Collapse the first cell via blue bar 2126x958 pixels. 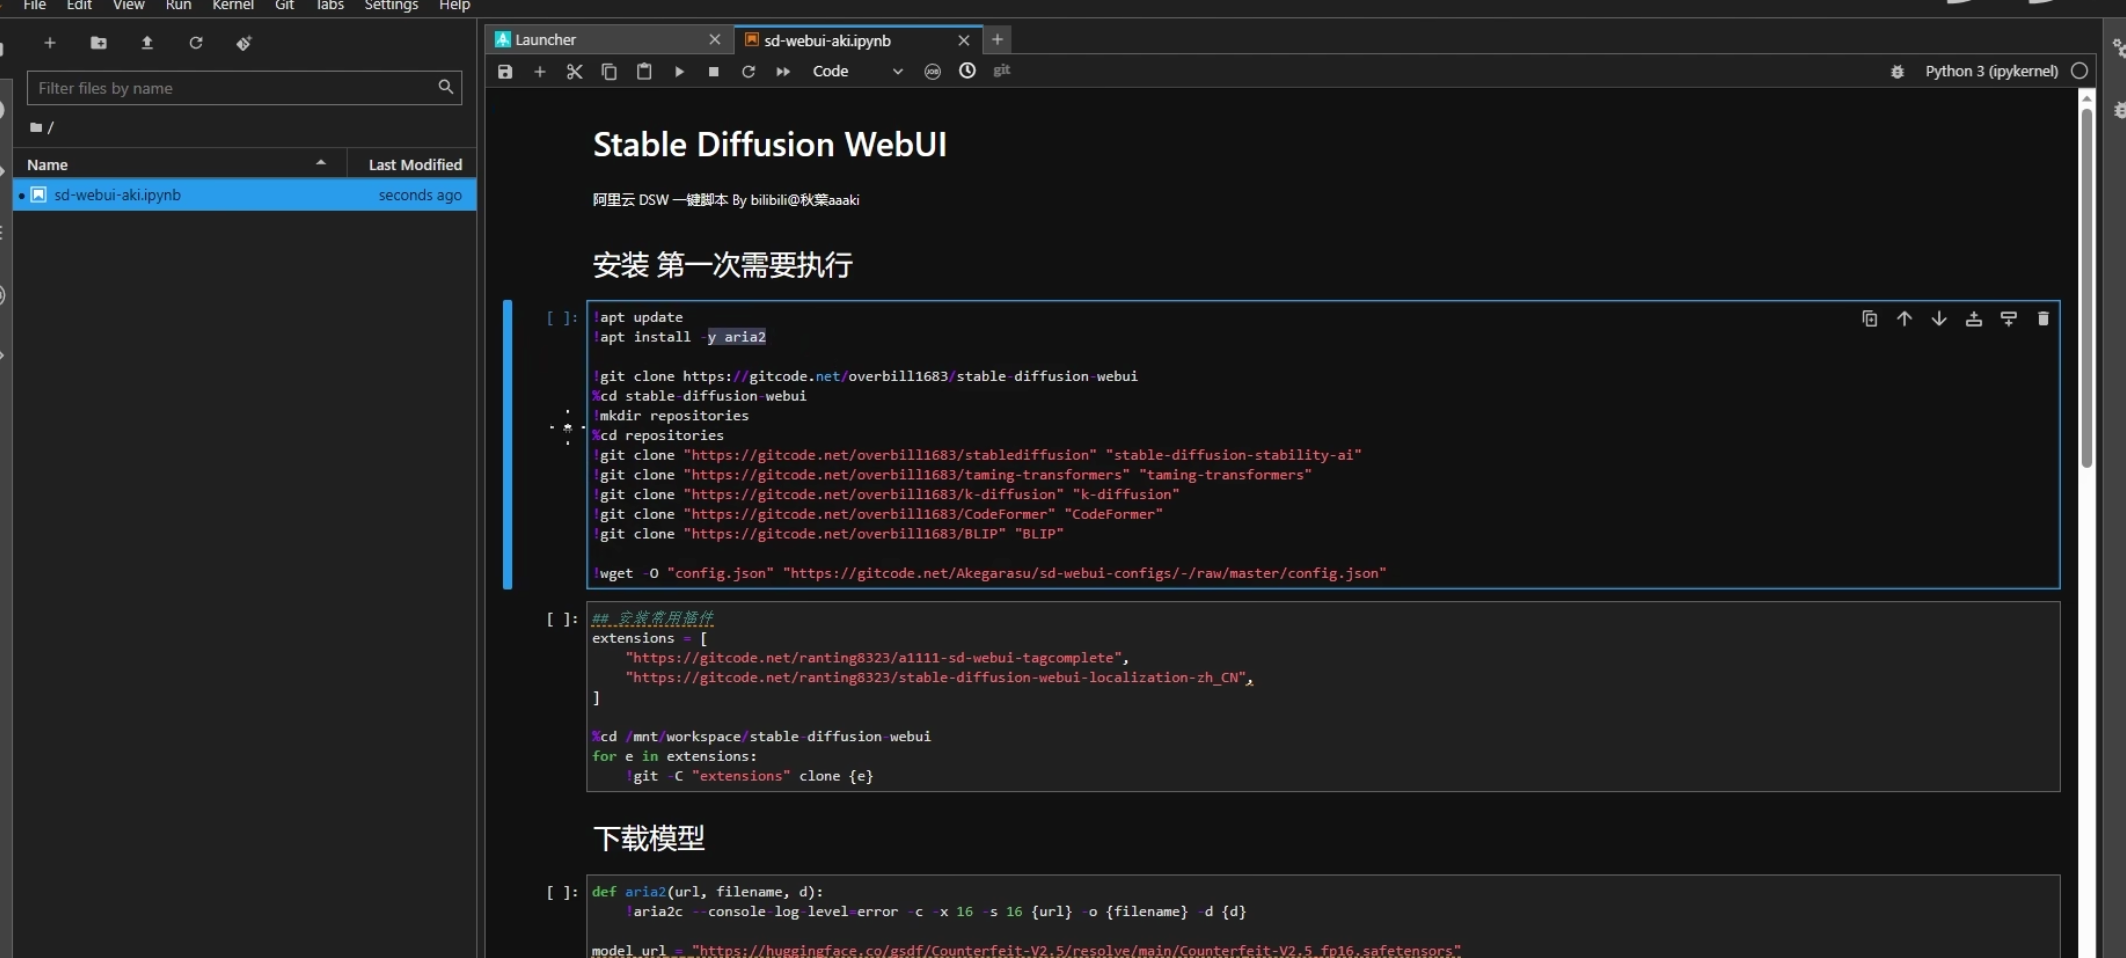[x=508, y=444]
